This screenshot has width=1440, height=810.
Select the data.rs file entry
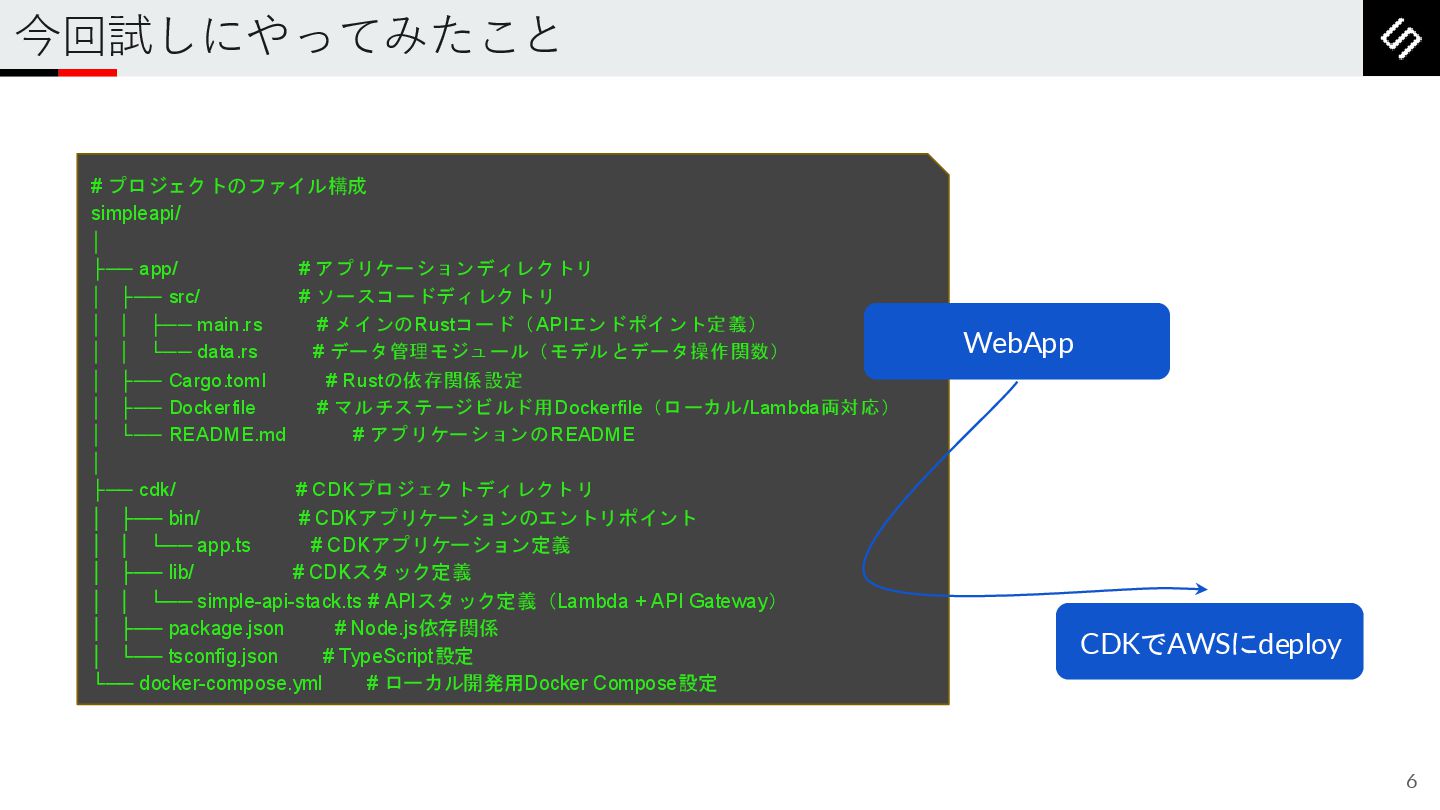tap(227, 352)
